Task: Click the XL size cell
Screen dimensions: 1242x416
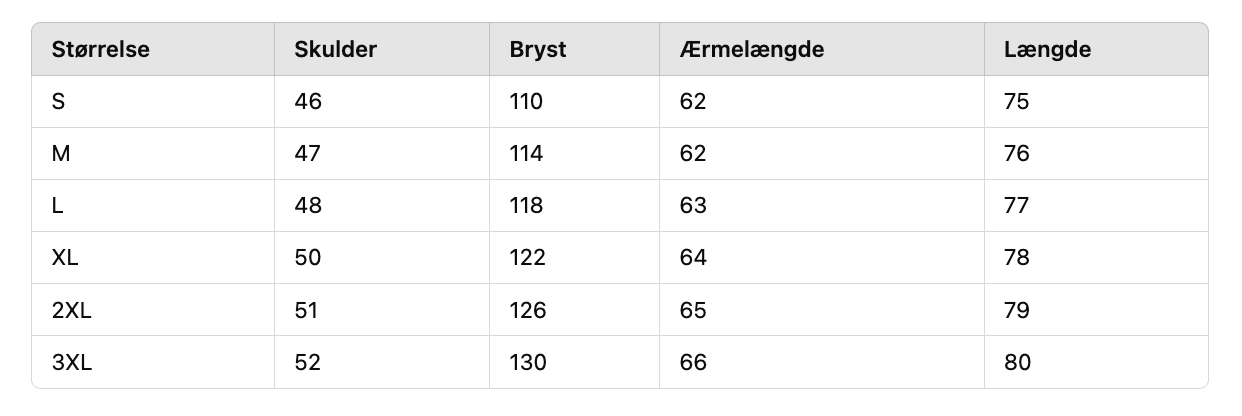Action: coord(65,258)
